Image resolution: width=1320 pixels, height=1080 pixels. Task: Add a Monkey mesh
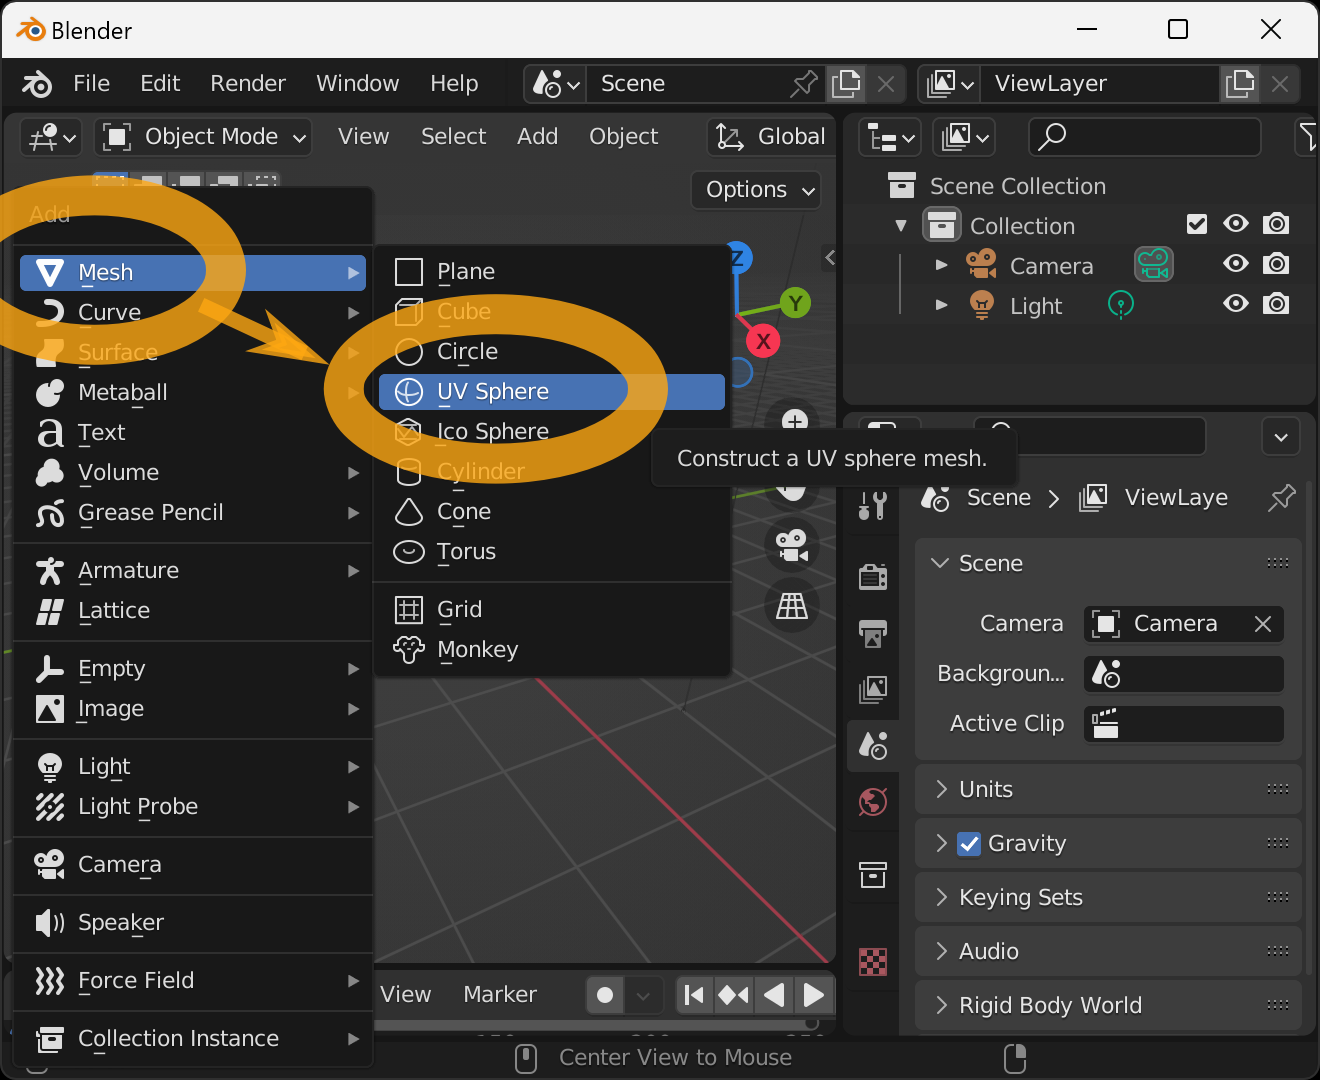pos(552,650)
